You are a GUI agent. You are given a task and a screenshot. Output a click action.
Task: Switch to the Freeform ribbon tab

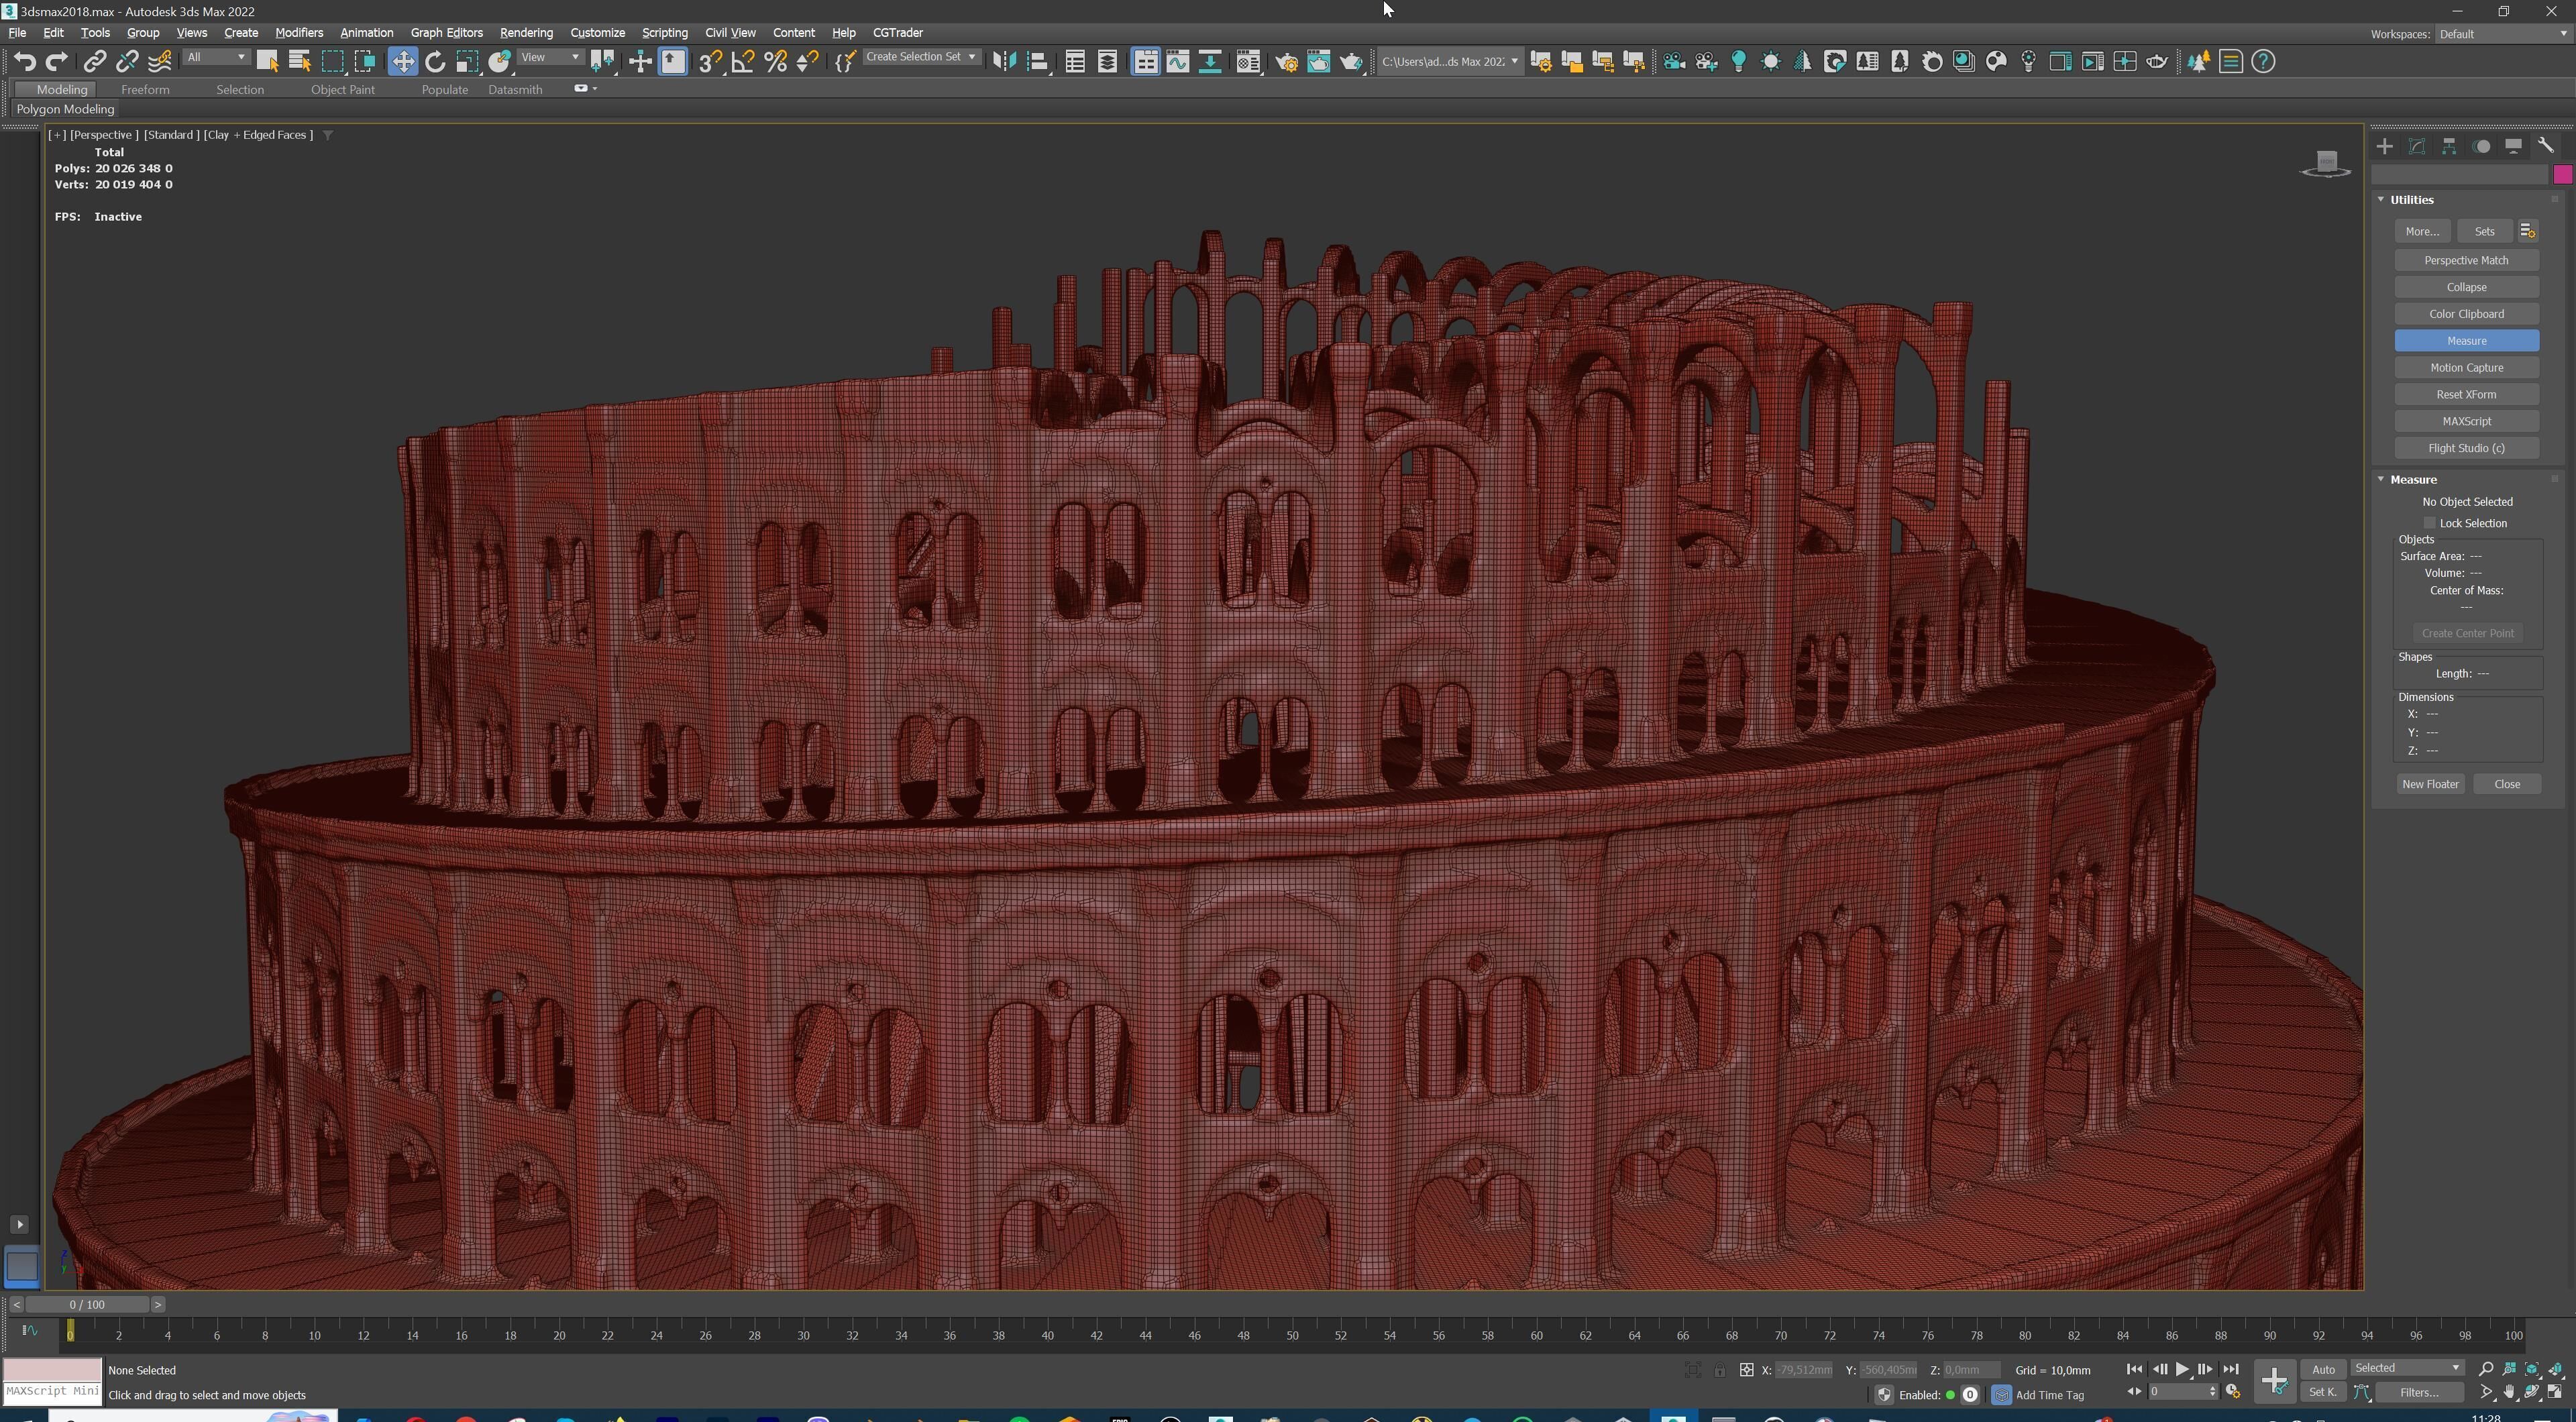point(145,89)
